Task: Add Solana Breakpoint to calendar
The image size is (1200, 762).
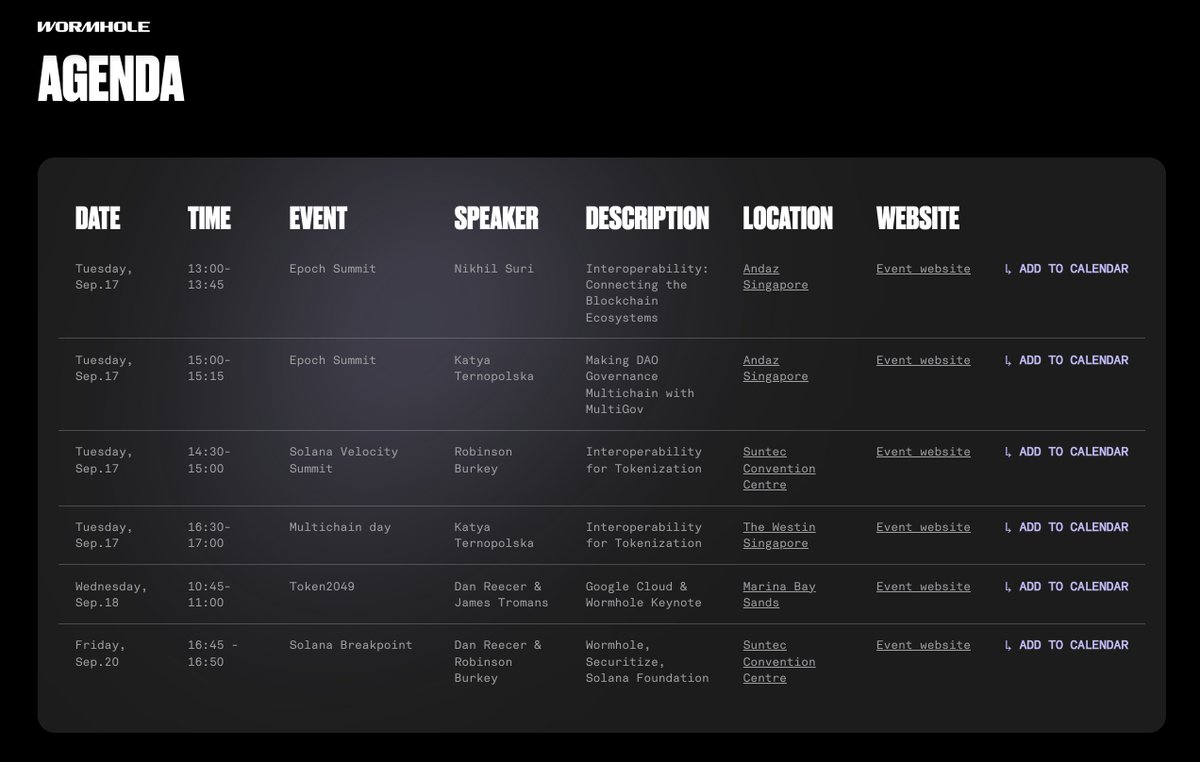Action: (x=1067, y=645)
